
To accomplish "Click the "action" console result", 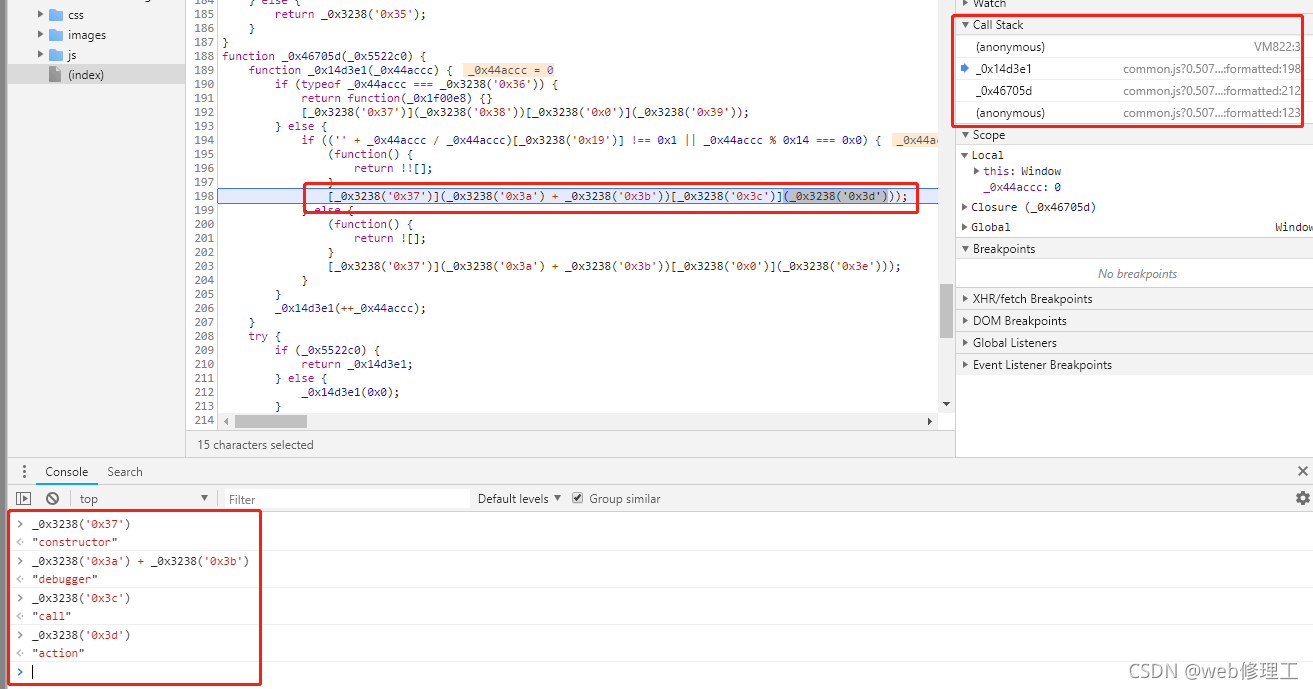I will (58, 653).
